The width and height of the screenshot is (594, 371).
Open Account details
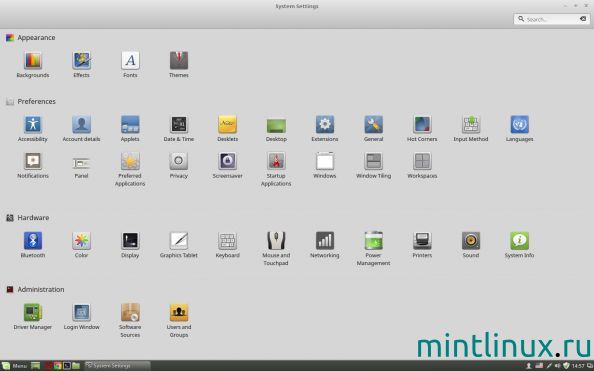point(81,128)
